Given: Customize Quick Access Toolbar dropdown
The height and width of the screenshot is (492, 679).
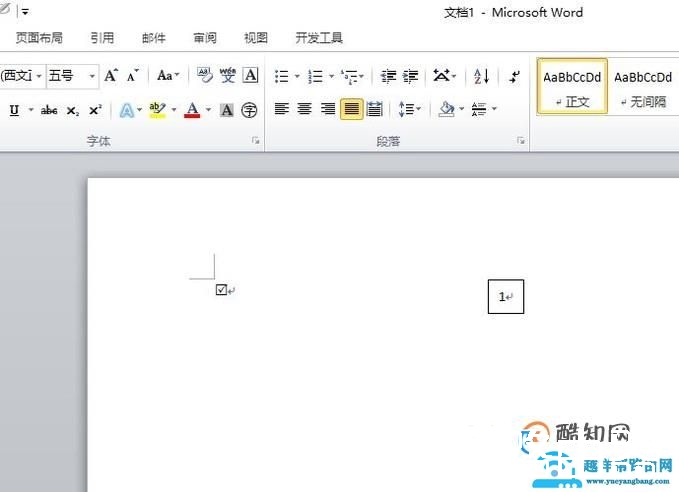Looking at the screenshot, I should point(25,13).
